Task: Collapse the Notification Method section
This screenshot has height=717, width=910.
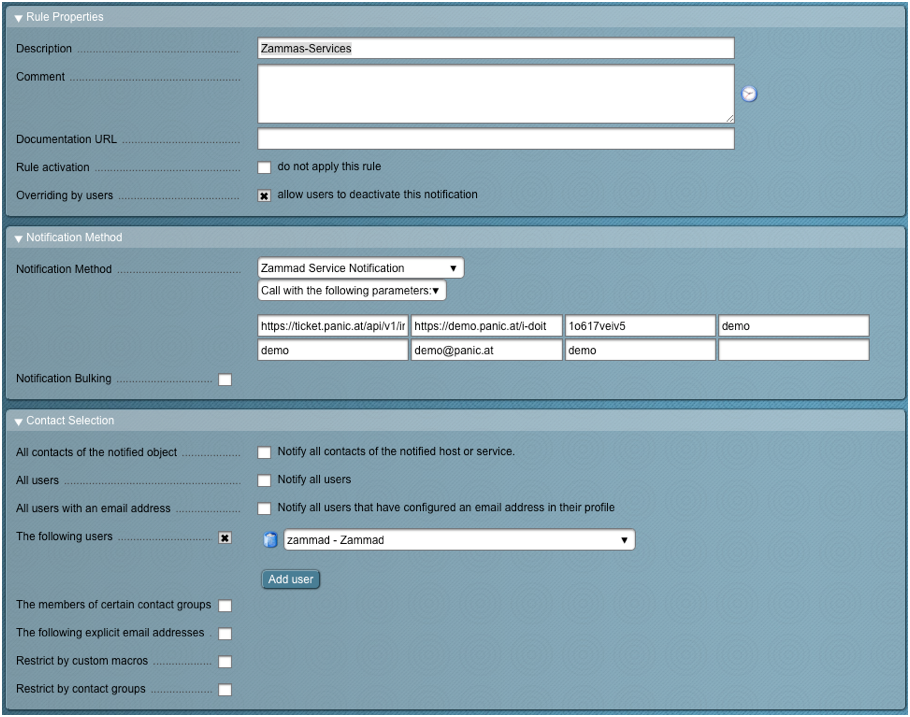Action: pyautogui.click(x=19, y=238)
